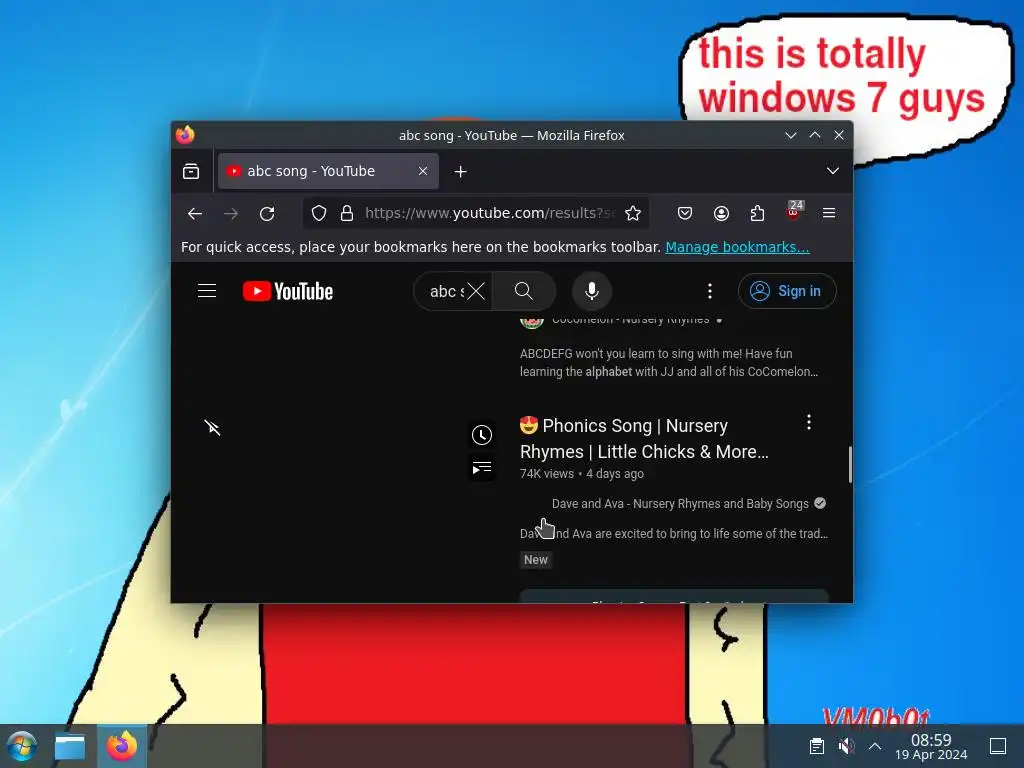Click the show desktop button
This screenshot has width=1024, height=768.
tap(998, 746)
